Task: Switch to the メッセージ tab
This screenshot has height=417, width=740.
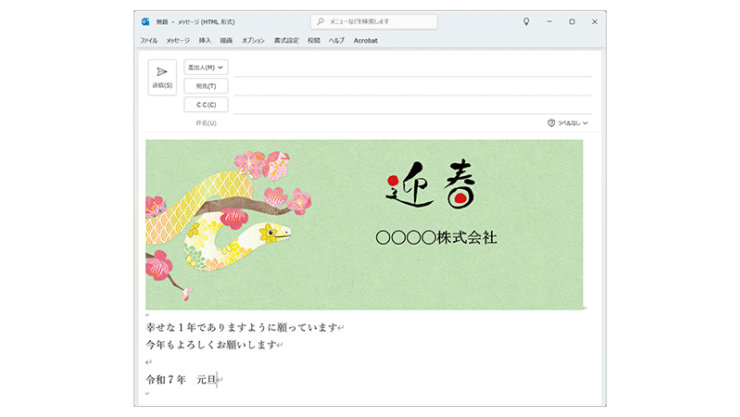Action: tap(177, 40)
